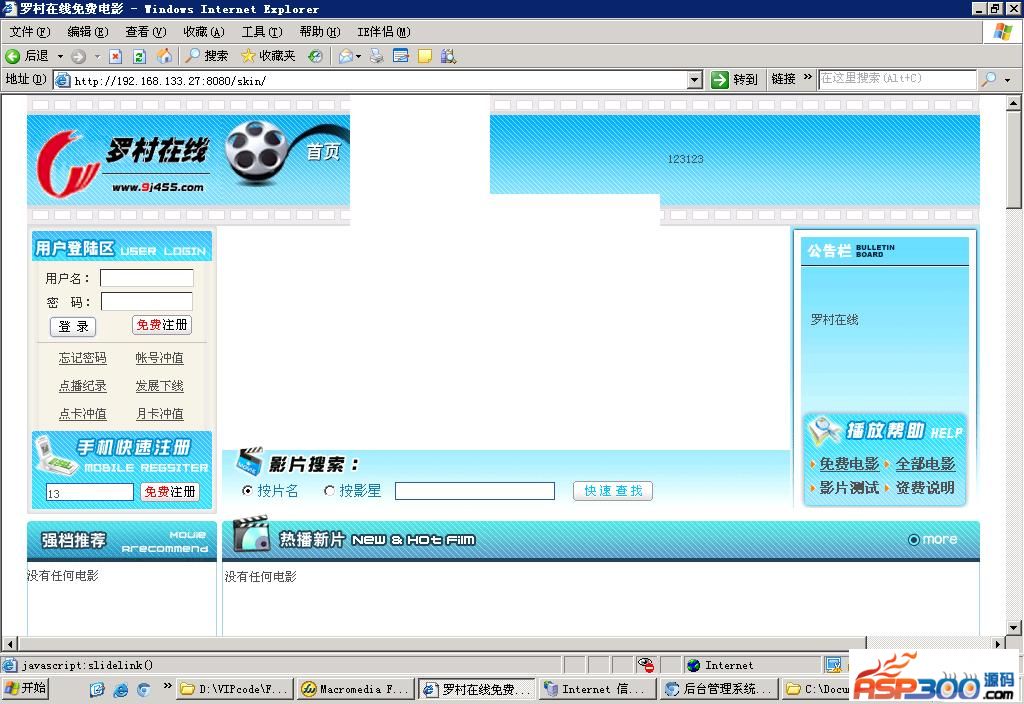Open the 搜索 search pane
Screen dimensions: 1024x704
[x=206, y=56]
